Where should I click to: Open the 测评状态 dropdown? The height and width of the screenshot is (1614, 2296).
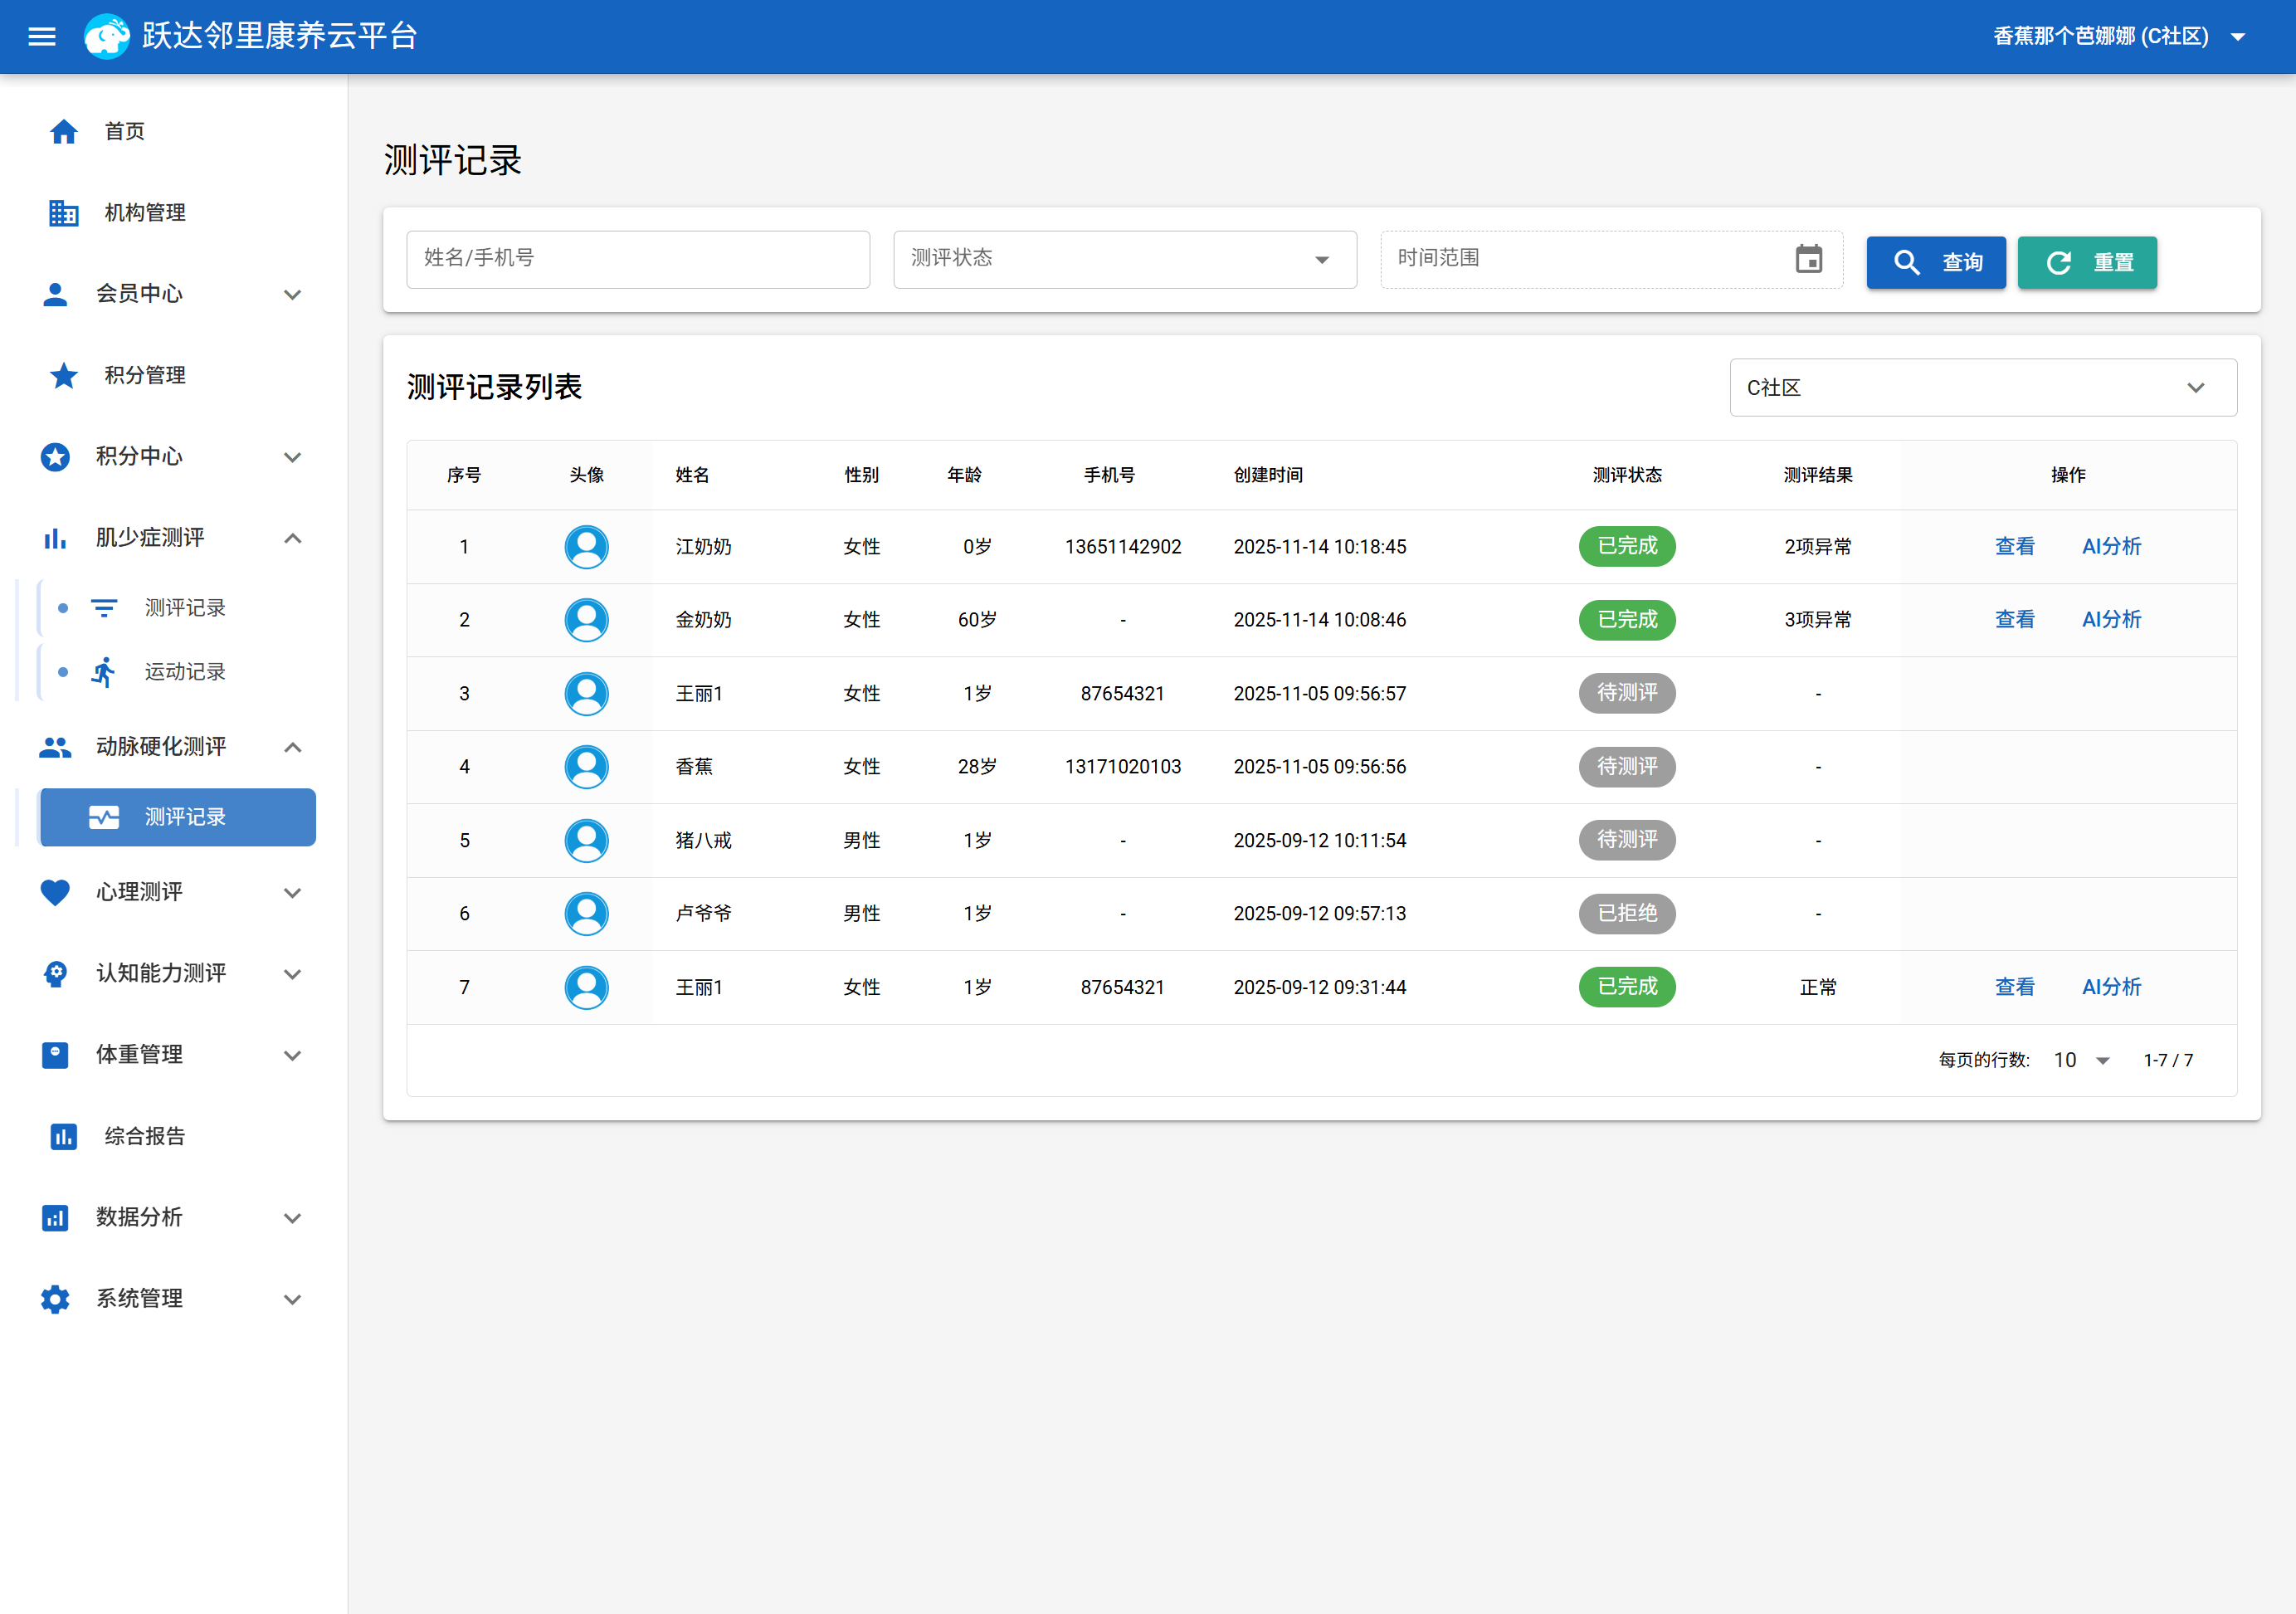coord(1125,260)
